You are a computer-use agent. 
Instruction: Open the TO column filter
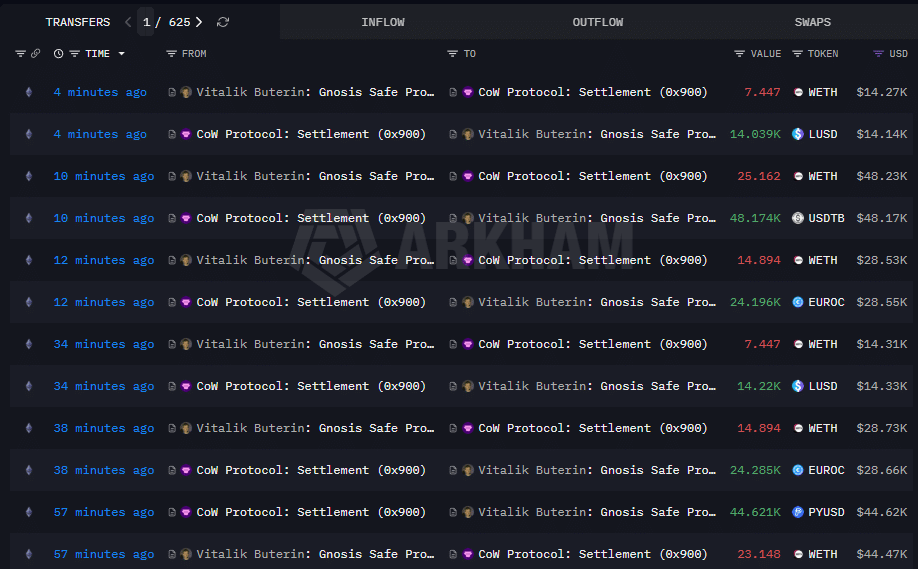[453, 54]
